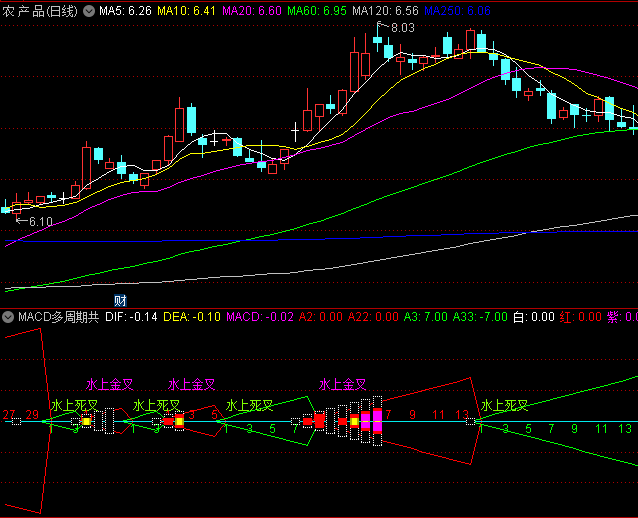Image resolution: width=638 pixels, height=518 pixels.
Task: Click the magenta MACD: -0.02 label
Action: click(260, 317)
